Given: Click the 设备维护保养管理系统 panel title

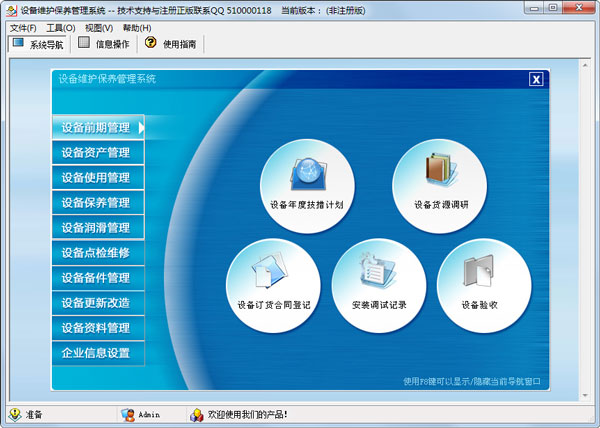Looking at the screenshot, I should tap(107, 79).
